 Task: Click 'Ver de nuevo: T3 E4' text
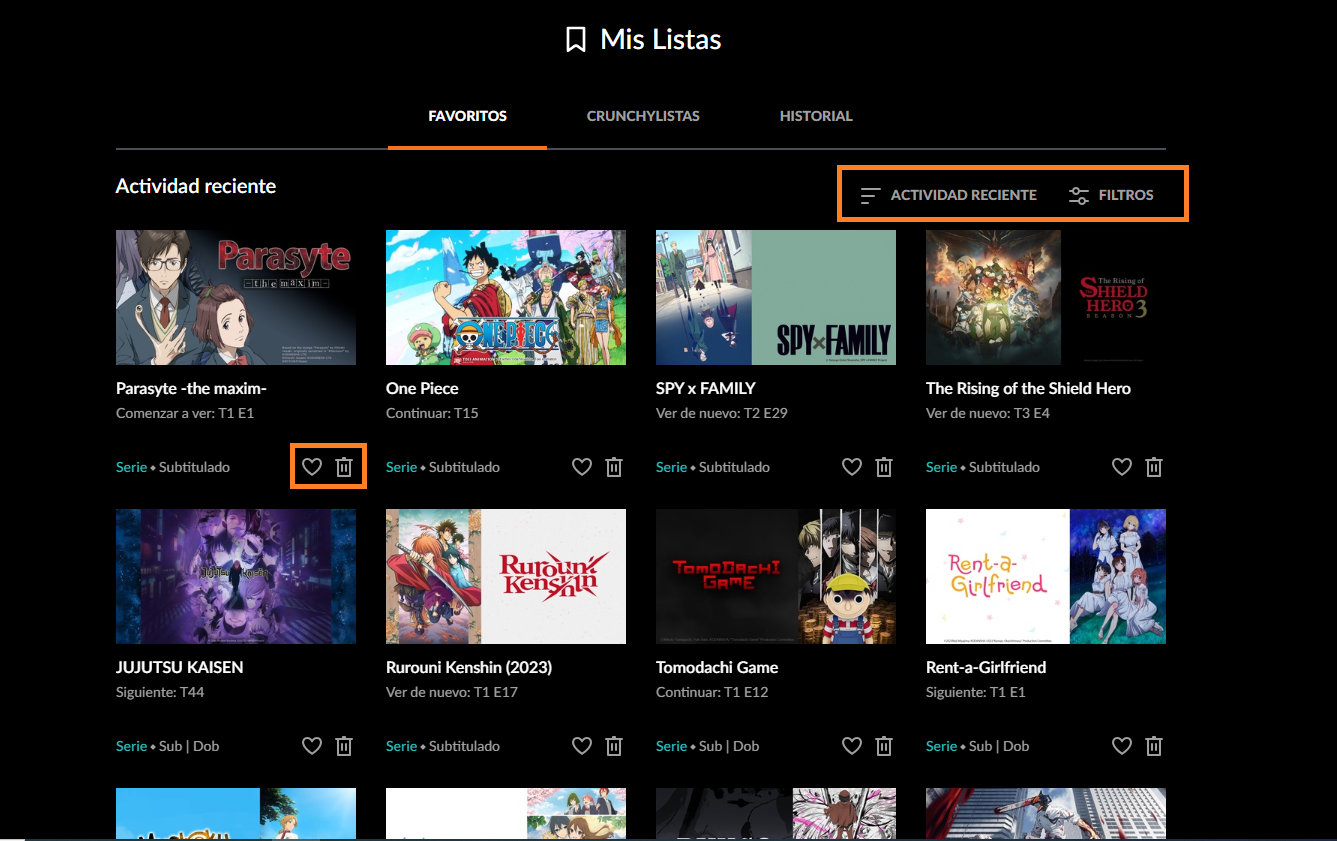tap(988, 413)
